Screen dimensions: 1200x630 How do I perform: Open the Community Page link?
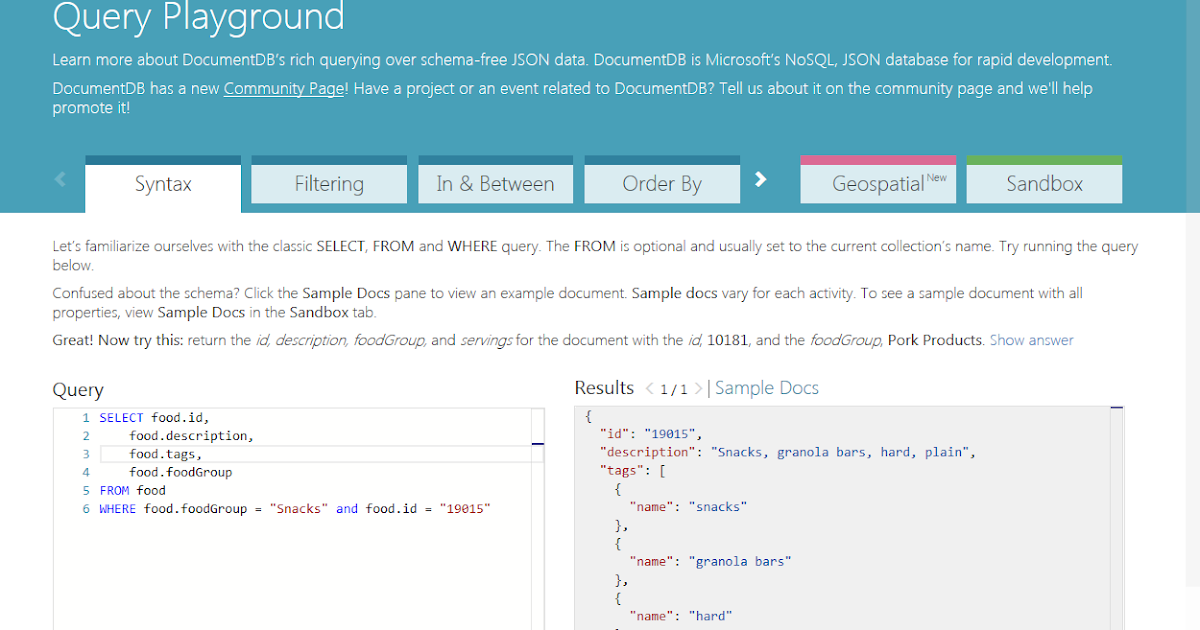(283, 88)
